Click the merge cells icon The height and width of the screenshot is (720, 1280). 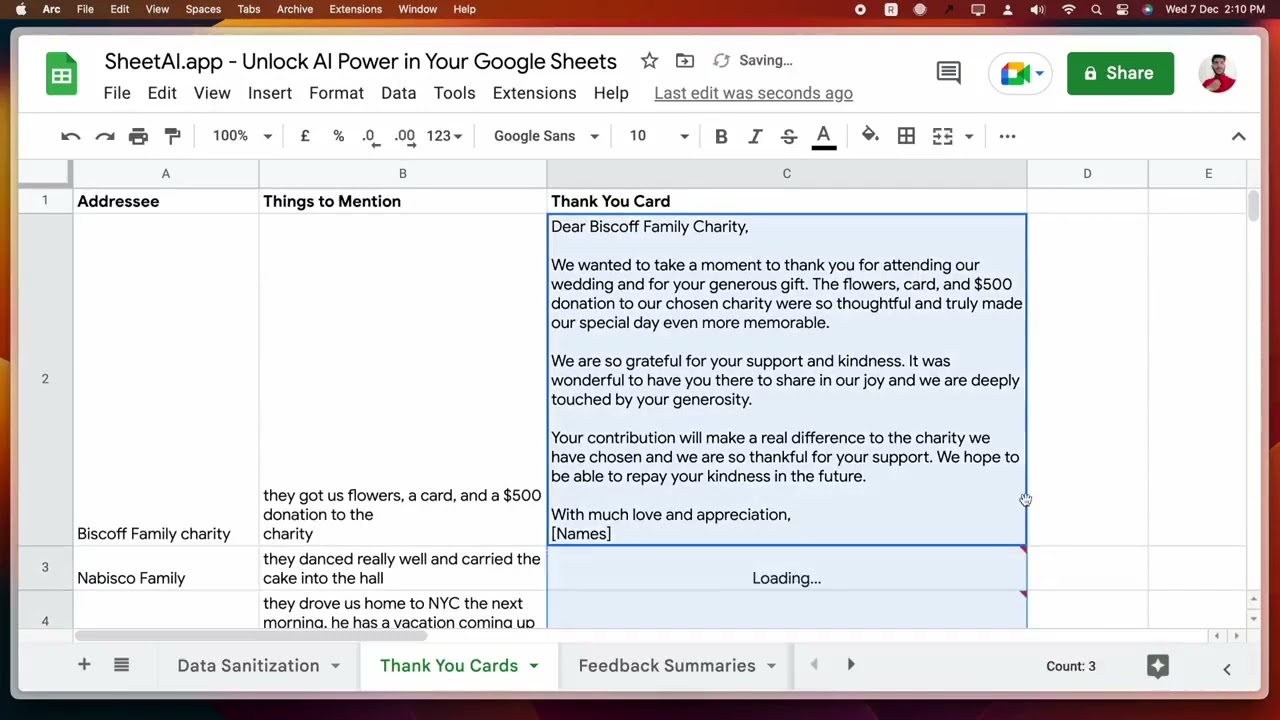[x=942, y=136]
